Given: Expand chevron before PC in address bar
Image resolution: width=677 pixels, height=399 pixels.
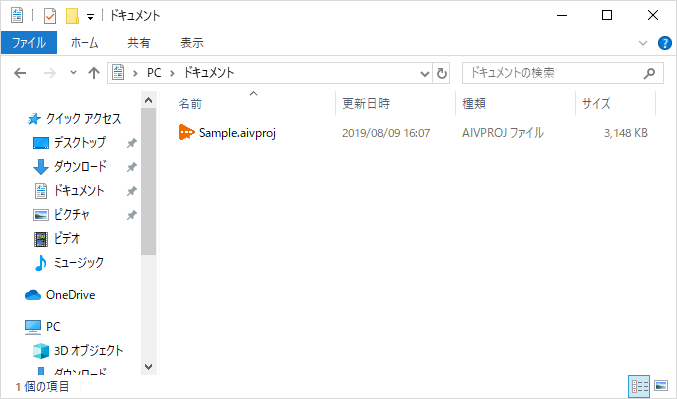Looking at the screenshot, I should click(135, 73).
